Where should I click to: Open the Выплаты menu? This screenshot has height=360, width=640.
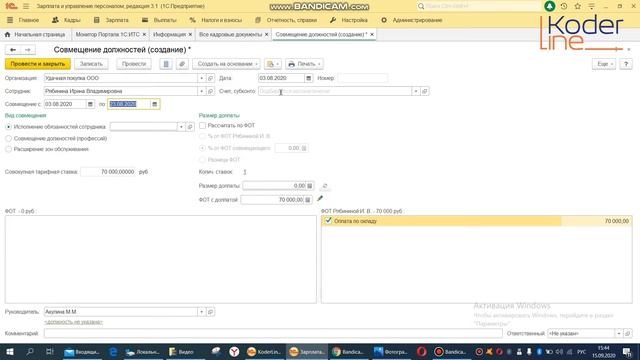pyautogui.click(x=159, y=20)
